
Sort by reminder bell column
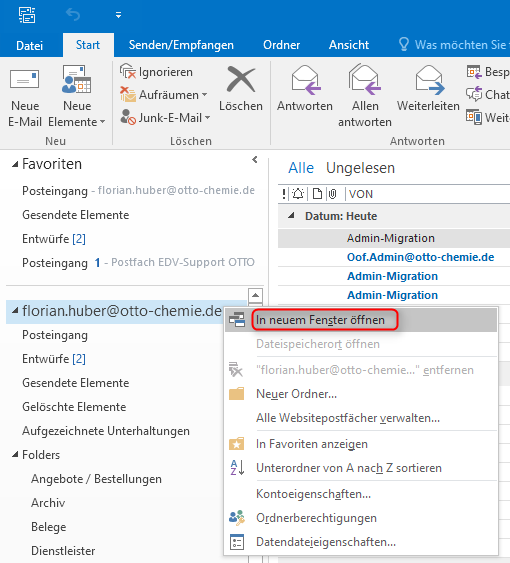tap(298, 194)
